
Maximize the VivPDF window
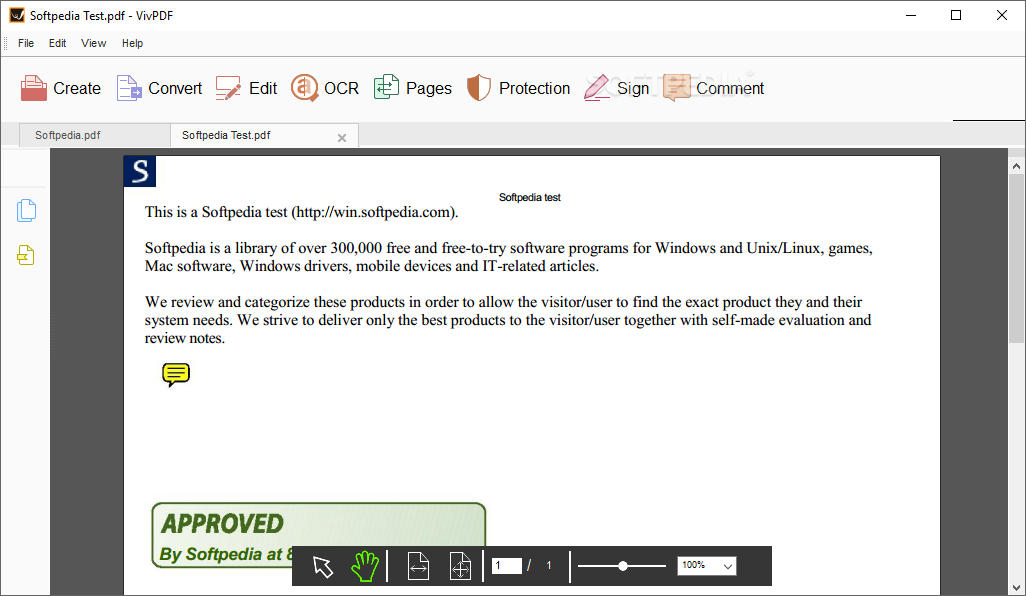(x=956, y=15)
